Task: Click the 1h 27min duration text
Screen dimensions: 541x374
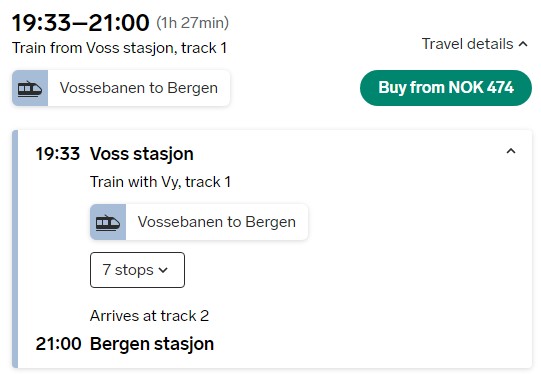Action: pos(193,23)
